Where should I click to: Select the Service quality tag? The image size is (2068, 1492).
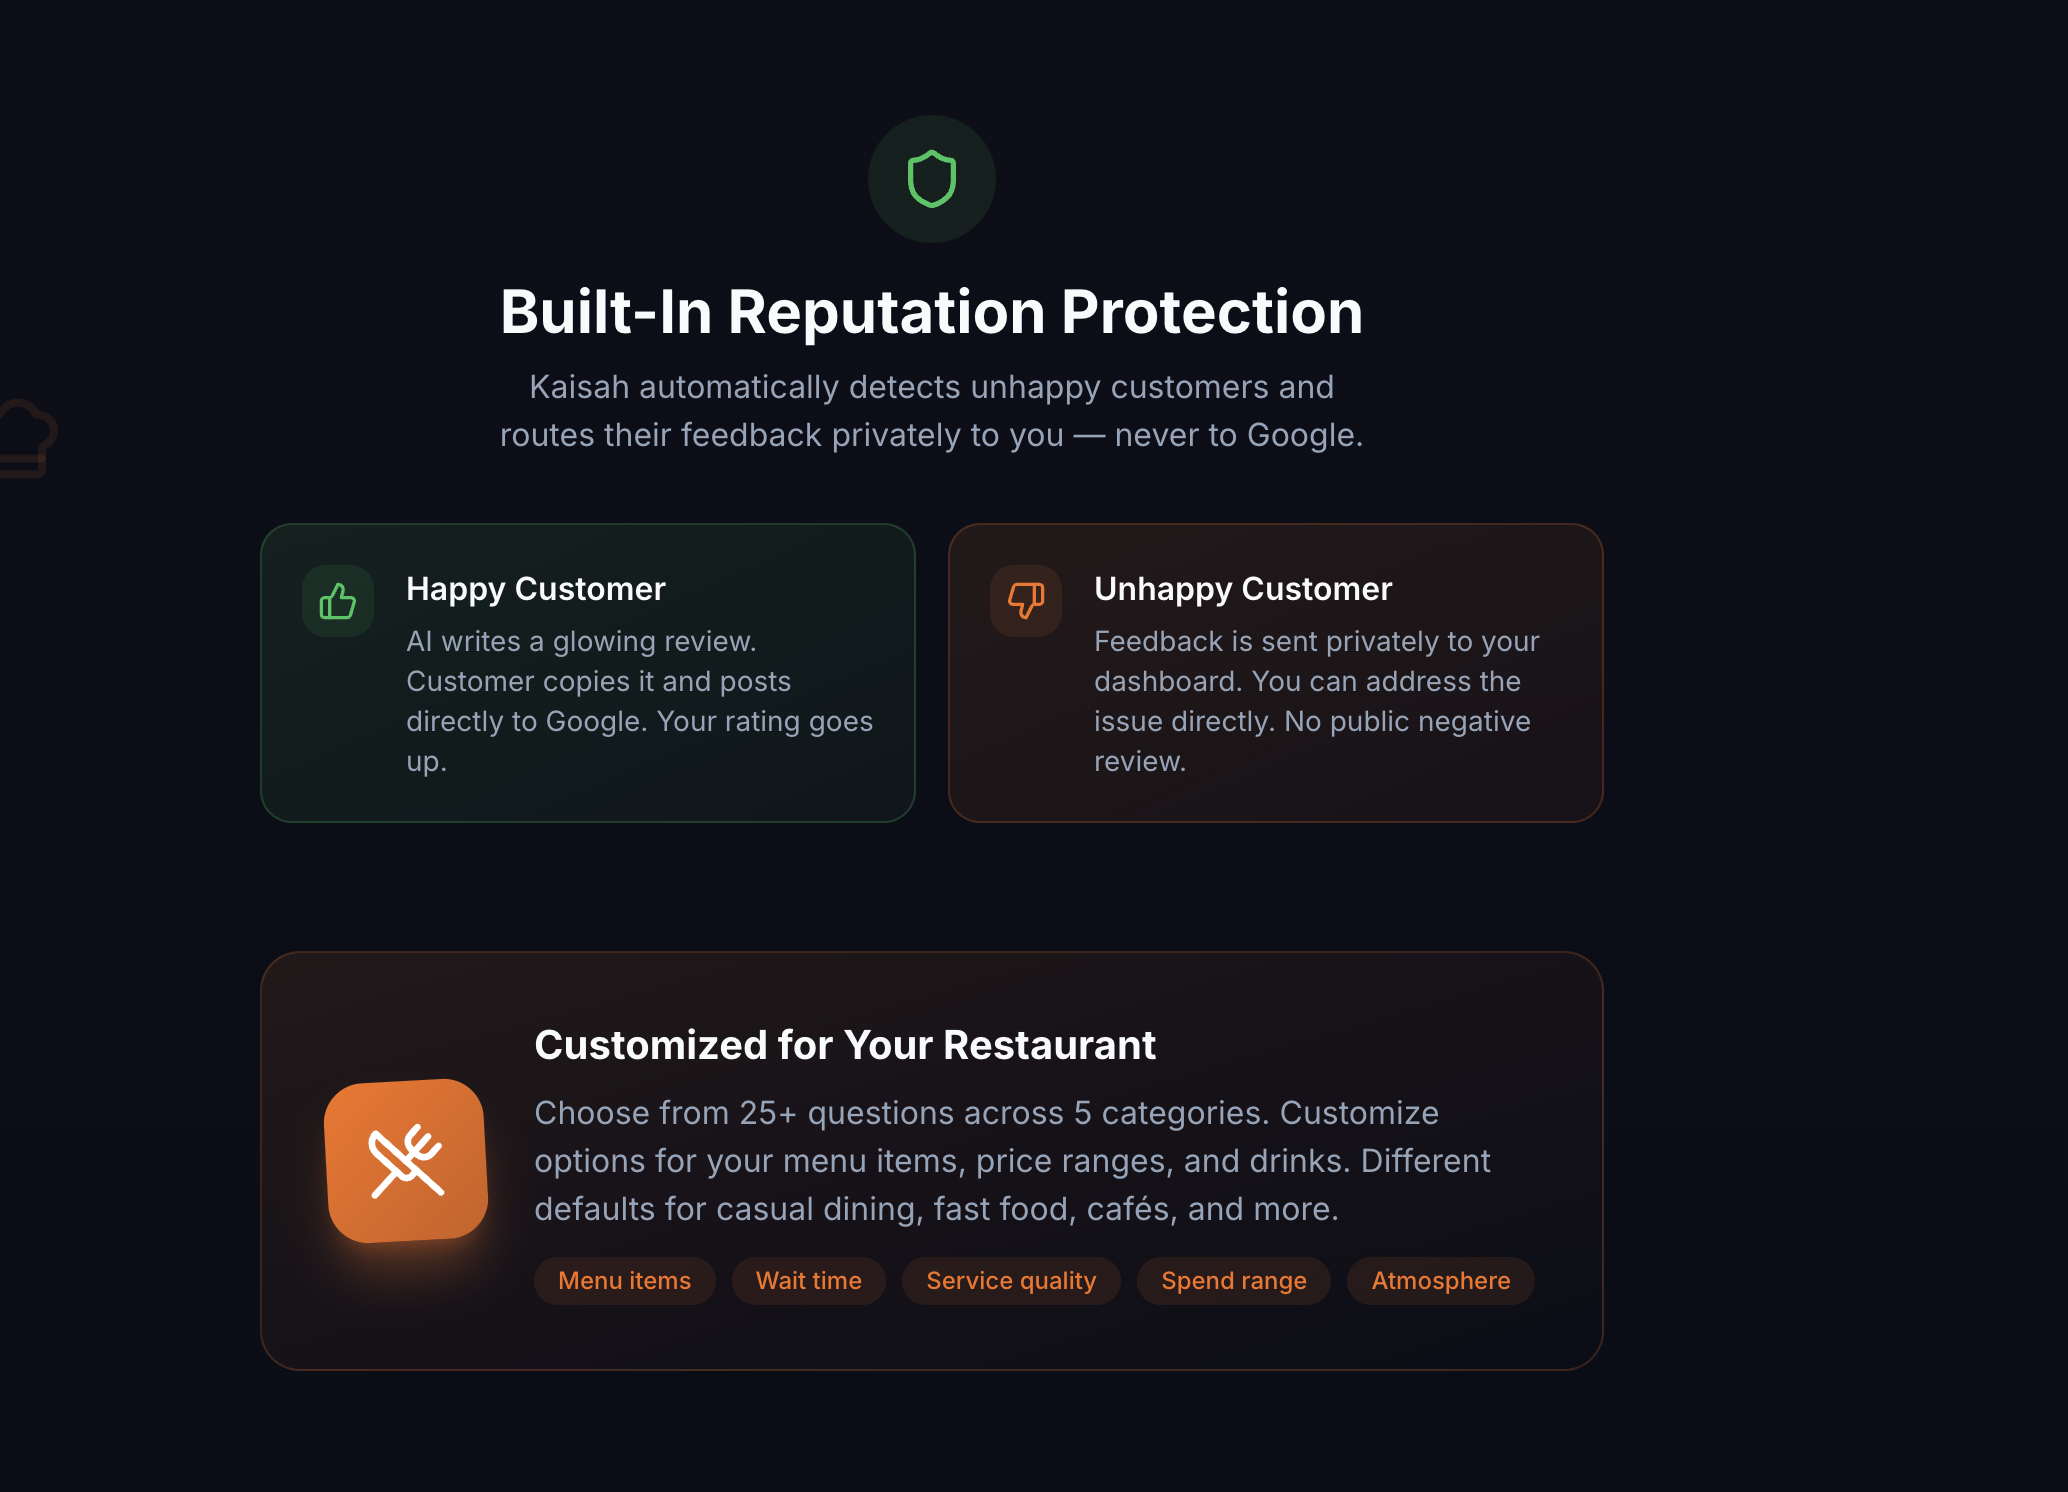[x=1011, y=1280]
